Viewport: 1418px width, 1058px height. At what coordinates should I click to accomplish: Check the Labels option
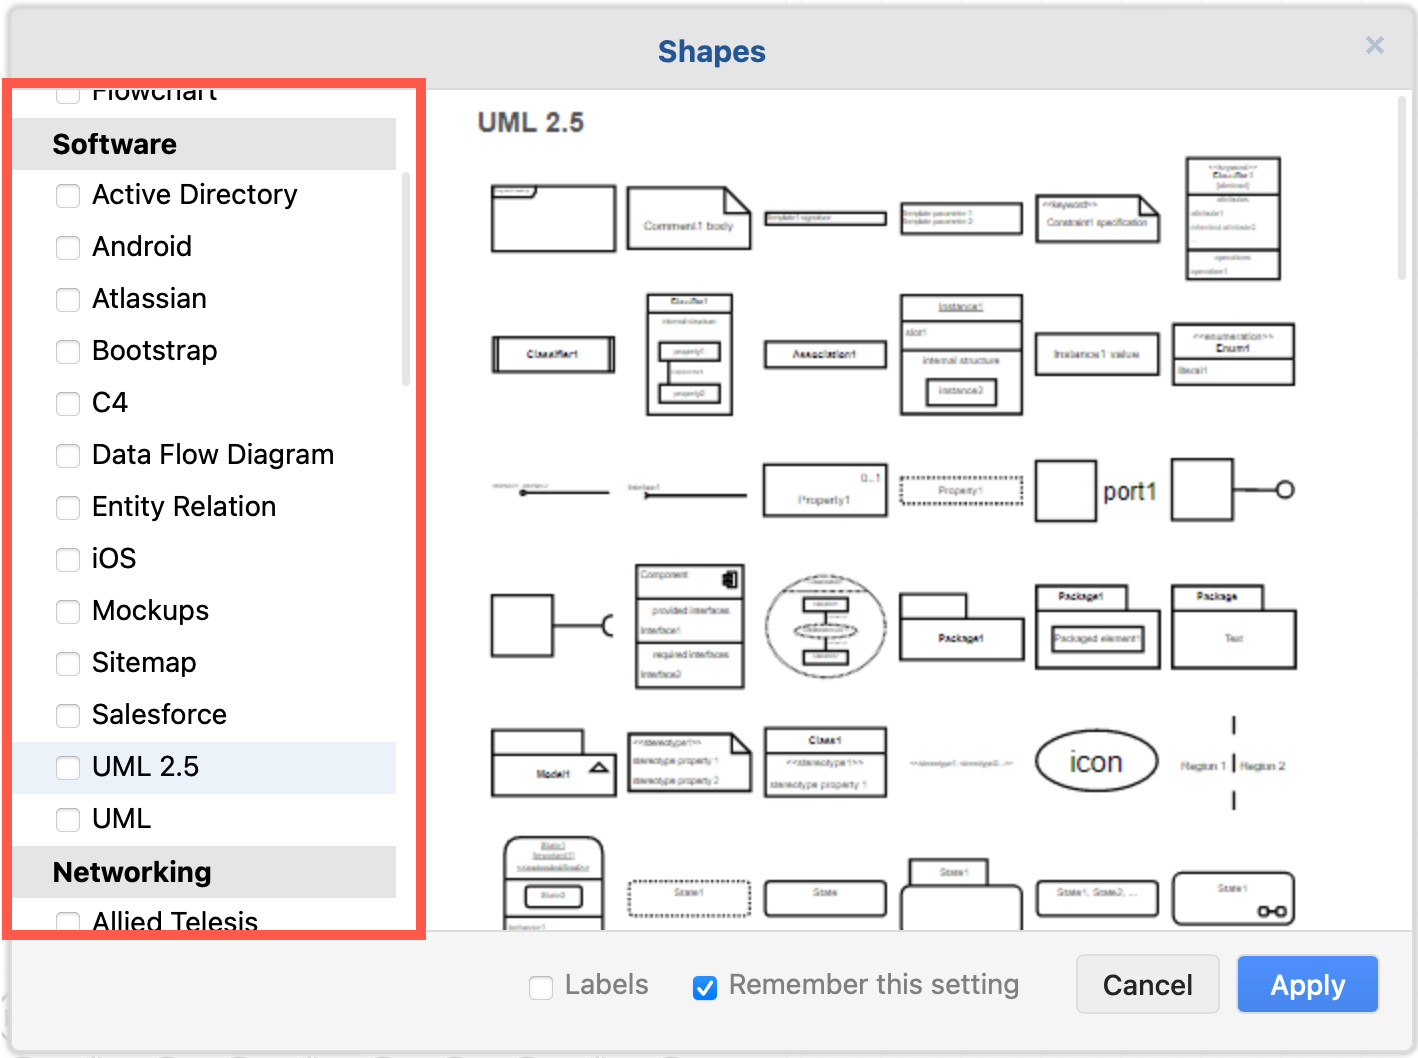click(x=540, y=986)
